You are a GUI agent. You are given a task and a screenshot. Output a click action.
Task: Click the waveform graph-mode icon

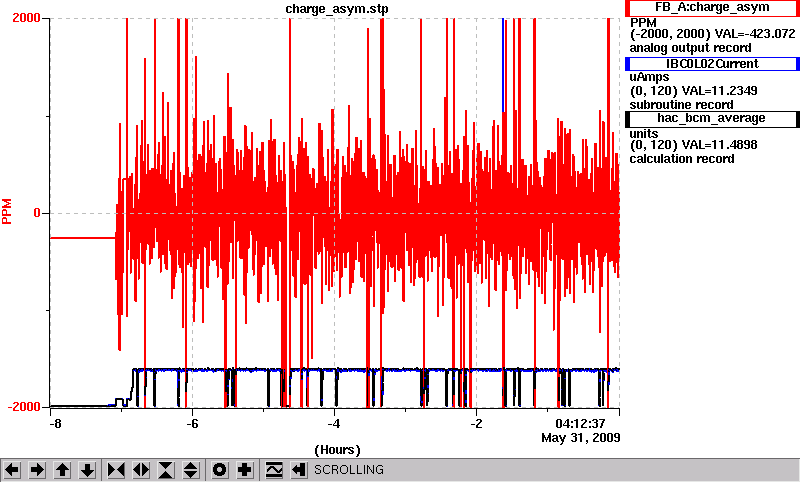coord(274,470)
